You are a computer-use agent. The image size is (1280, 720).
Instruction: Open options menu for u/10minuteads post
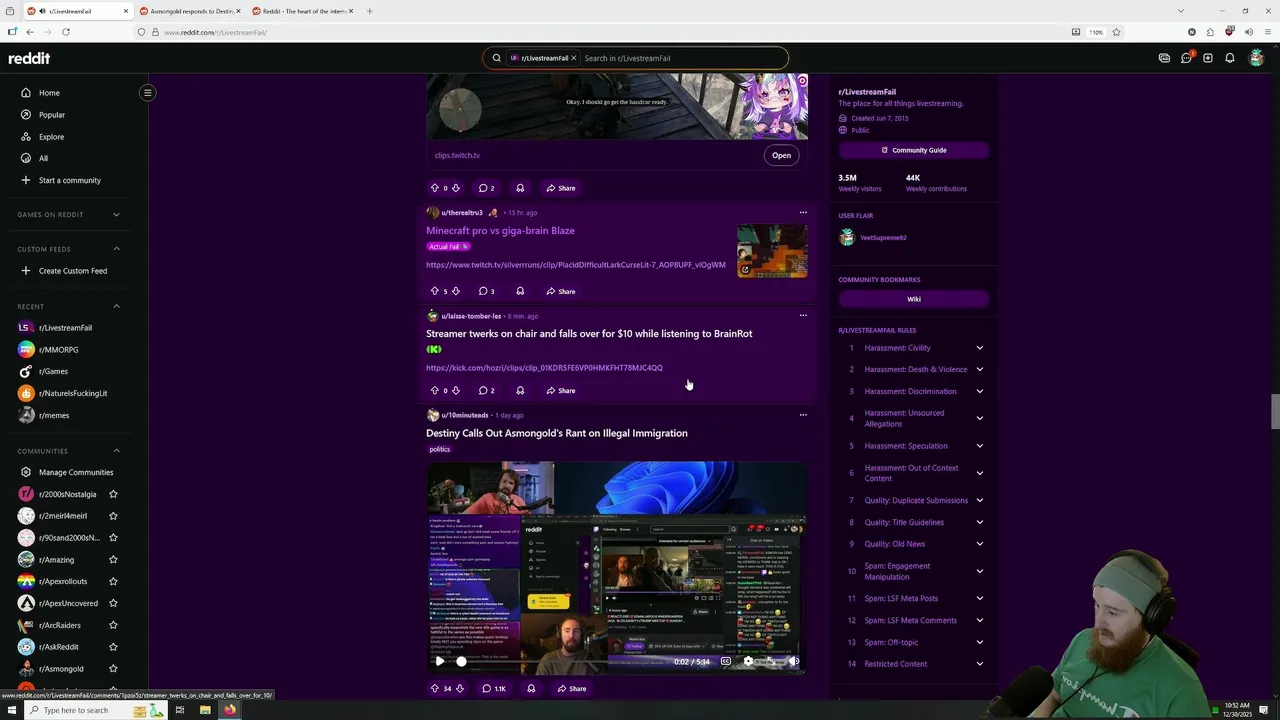tap(803, 415)
